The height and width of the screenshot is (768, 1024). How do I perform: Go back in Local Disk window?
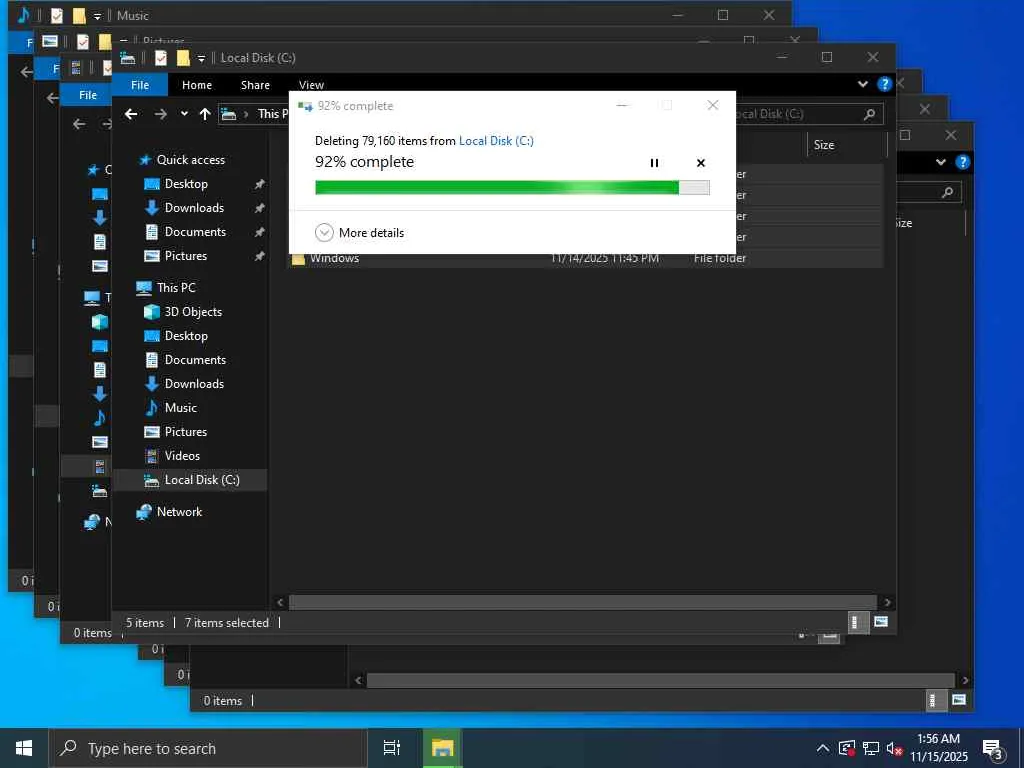pyautogui.click(x=131, y=114)
